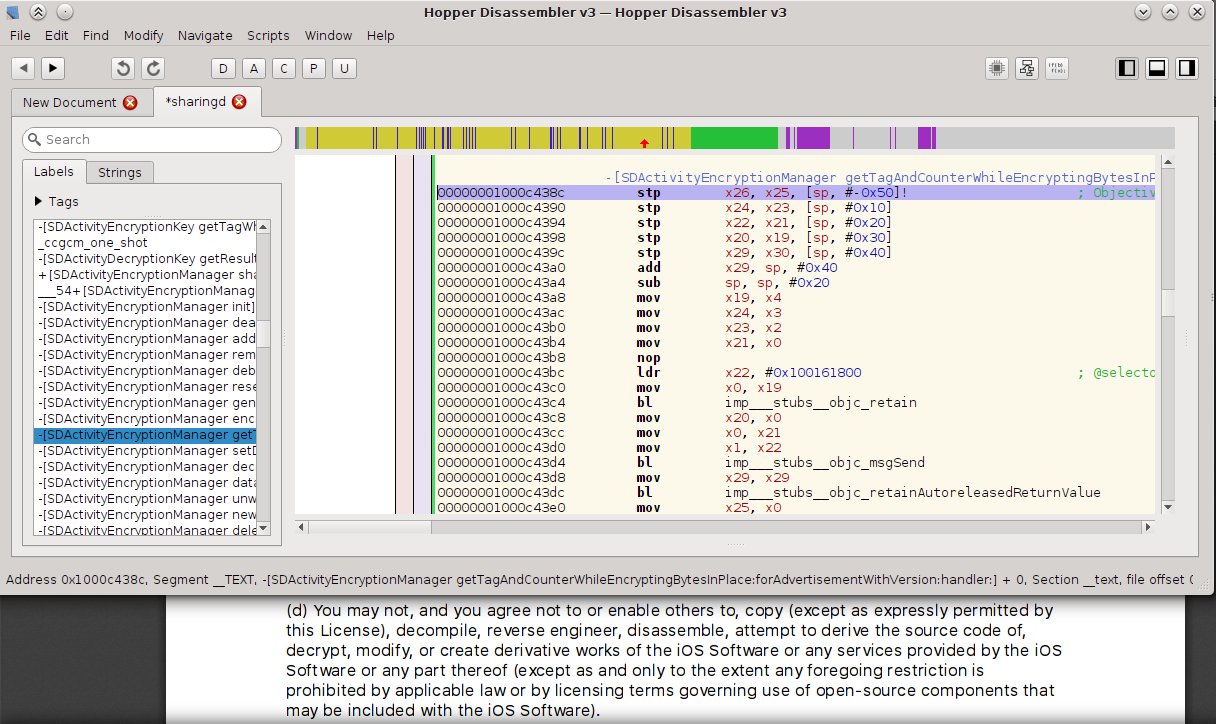
Task: Switch to the New Document tab
Action: point(81,102)
